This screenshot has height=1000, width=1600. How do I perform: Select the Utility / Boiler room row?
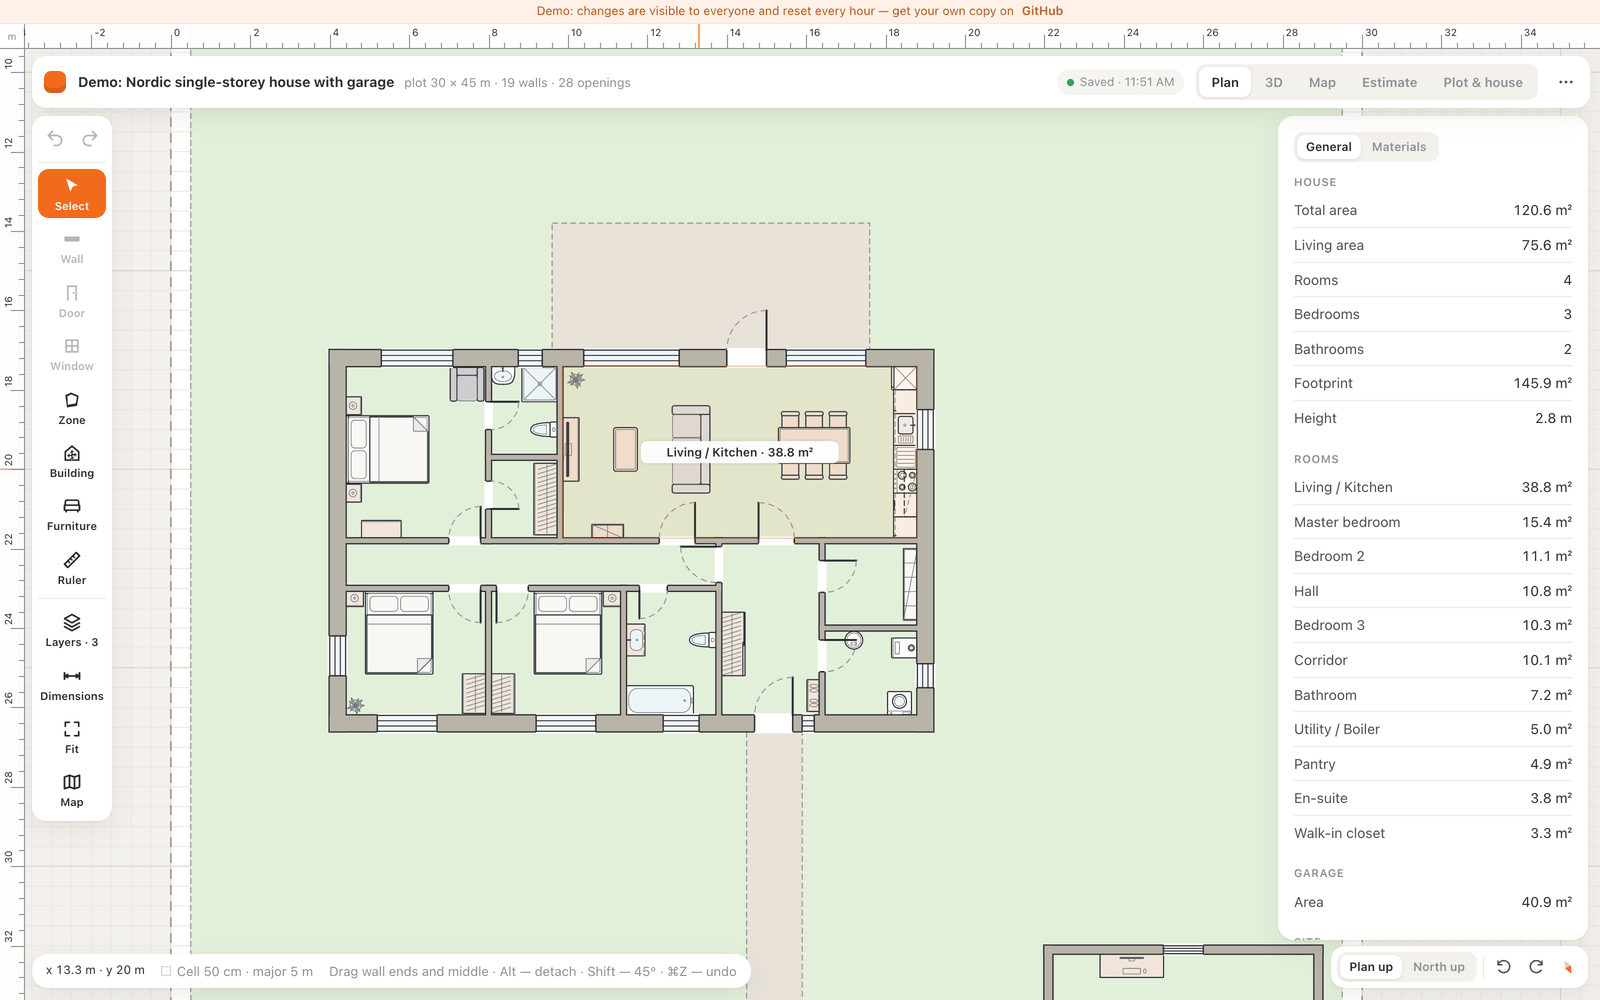pos(1432,729)
